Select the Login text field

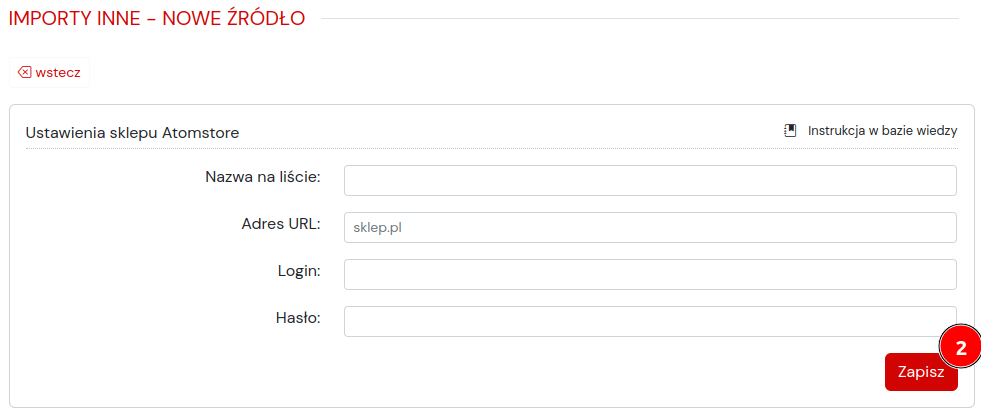(x=650, y=274)
